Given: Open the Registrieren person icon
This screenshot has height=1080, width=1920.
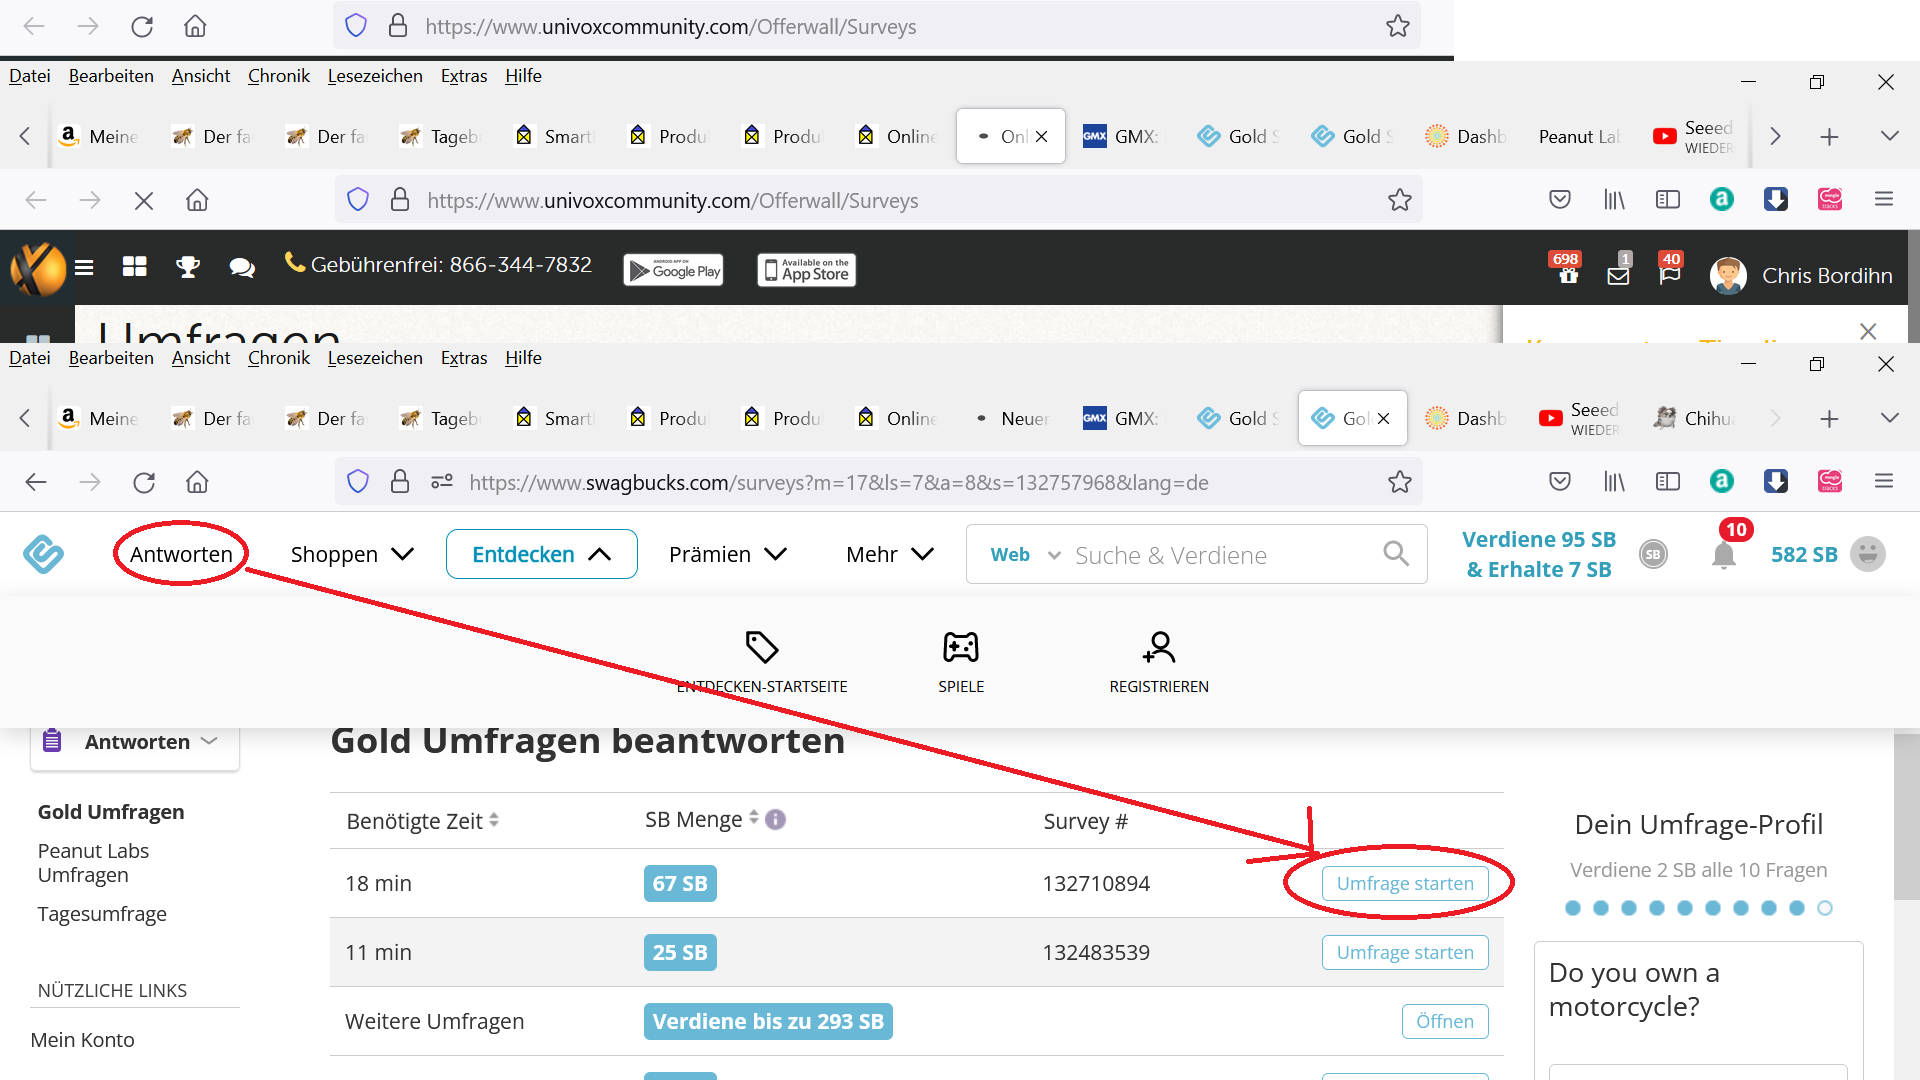Looking at the screenshot, I should (1159, 647).
